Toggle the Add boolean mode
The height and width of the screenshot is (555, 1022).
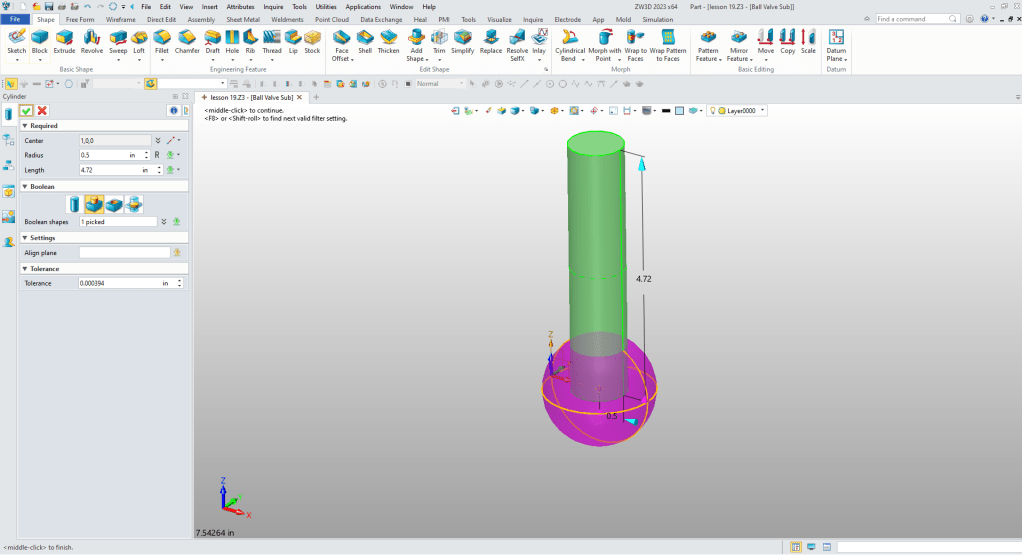pos(95,204)
